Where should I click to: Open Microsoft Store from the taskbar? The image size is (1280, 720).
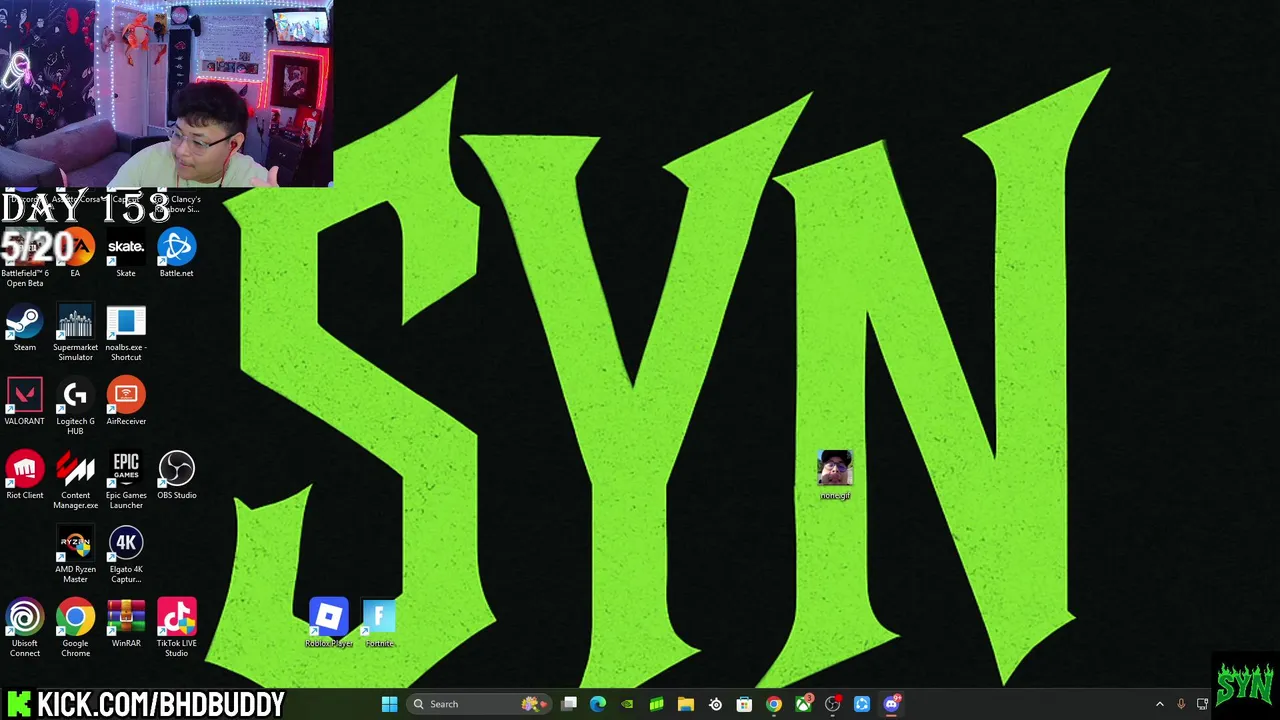744,704
